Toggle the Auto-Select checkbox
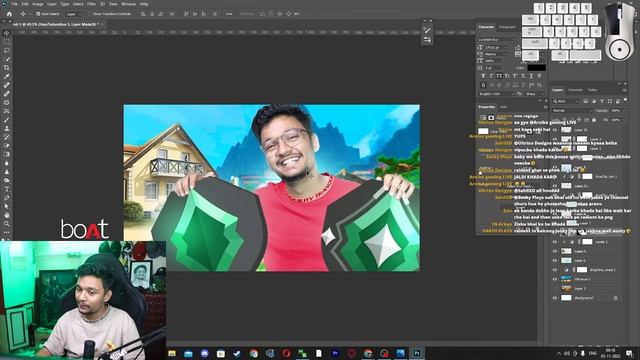The image size is (640, 360). point(38,14)
